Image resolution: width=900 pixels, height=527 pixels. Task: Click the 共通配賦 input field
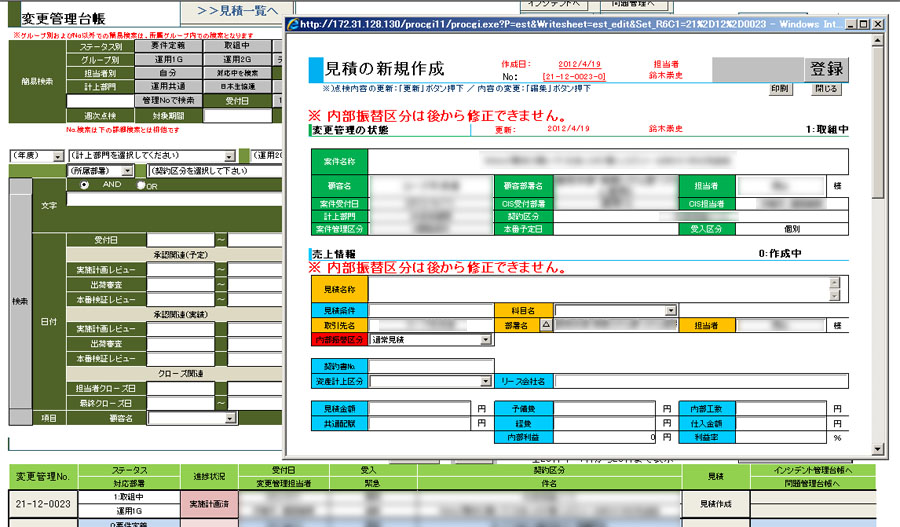point(420,424)
